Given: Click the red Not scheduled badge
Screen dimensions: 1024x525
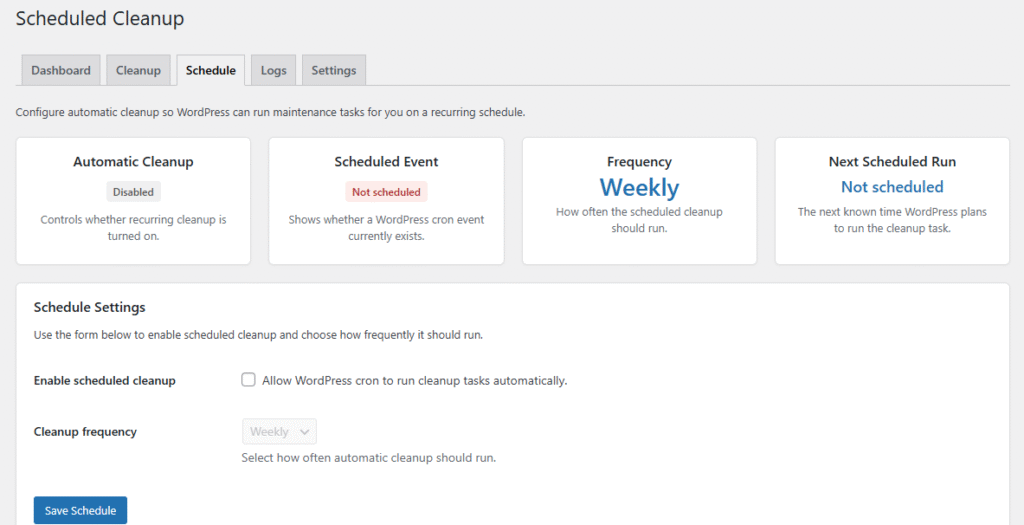Looking at the screenshot, I should point(386,191).
